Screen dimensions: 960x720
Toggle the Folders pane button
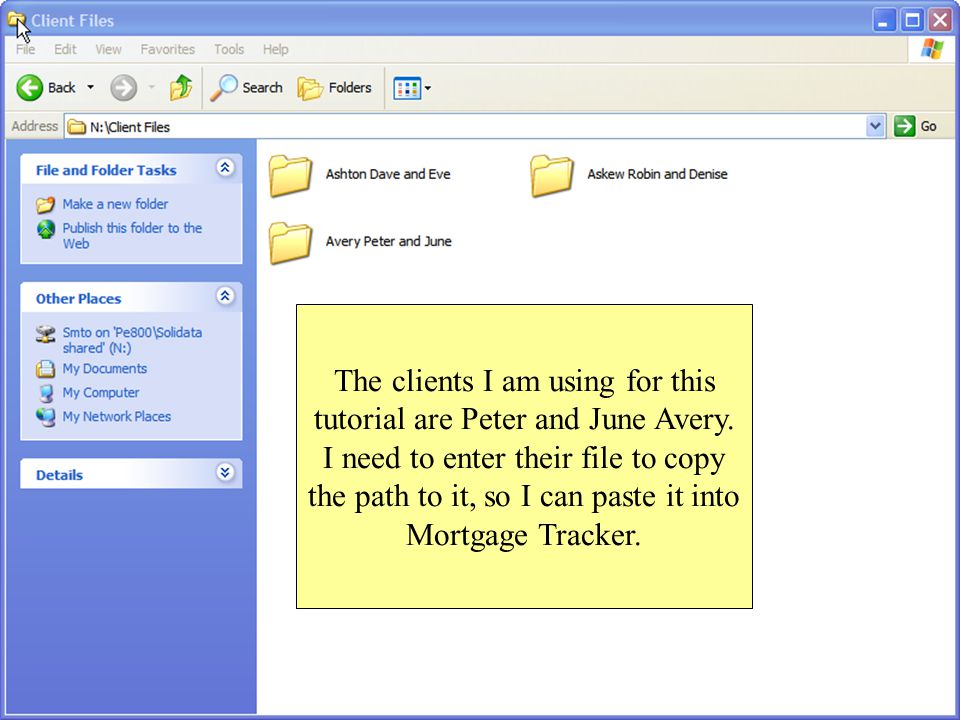coord(335,88)
